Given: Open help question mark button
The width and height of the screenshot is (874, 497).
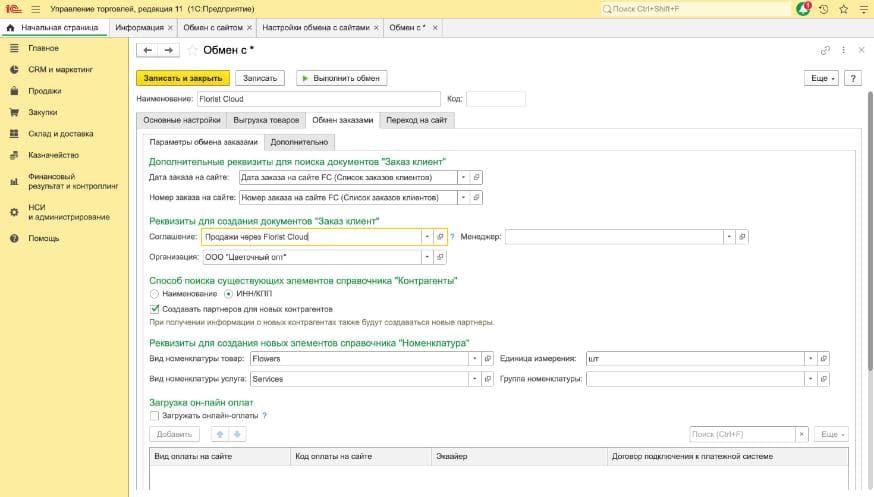Looking at the screenshot, I should [853, 78].
